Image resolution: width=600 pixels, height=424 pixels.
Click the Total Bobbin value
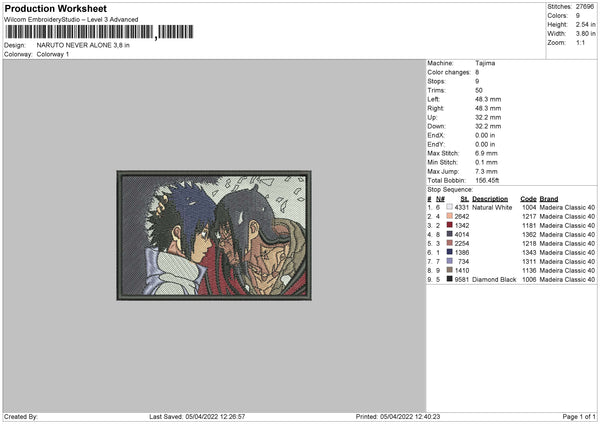(487, 180)
